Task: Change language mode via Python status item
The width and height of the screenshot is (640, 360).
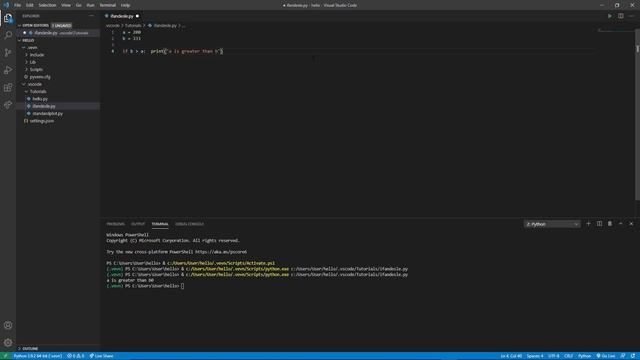Action: pos(584,356)
